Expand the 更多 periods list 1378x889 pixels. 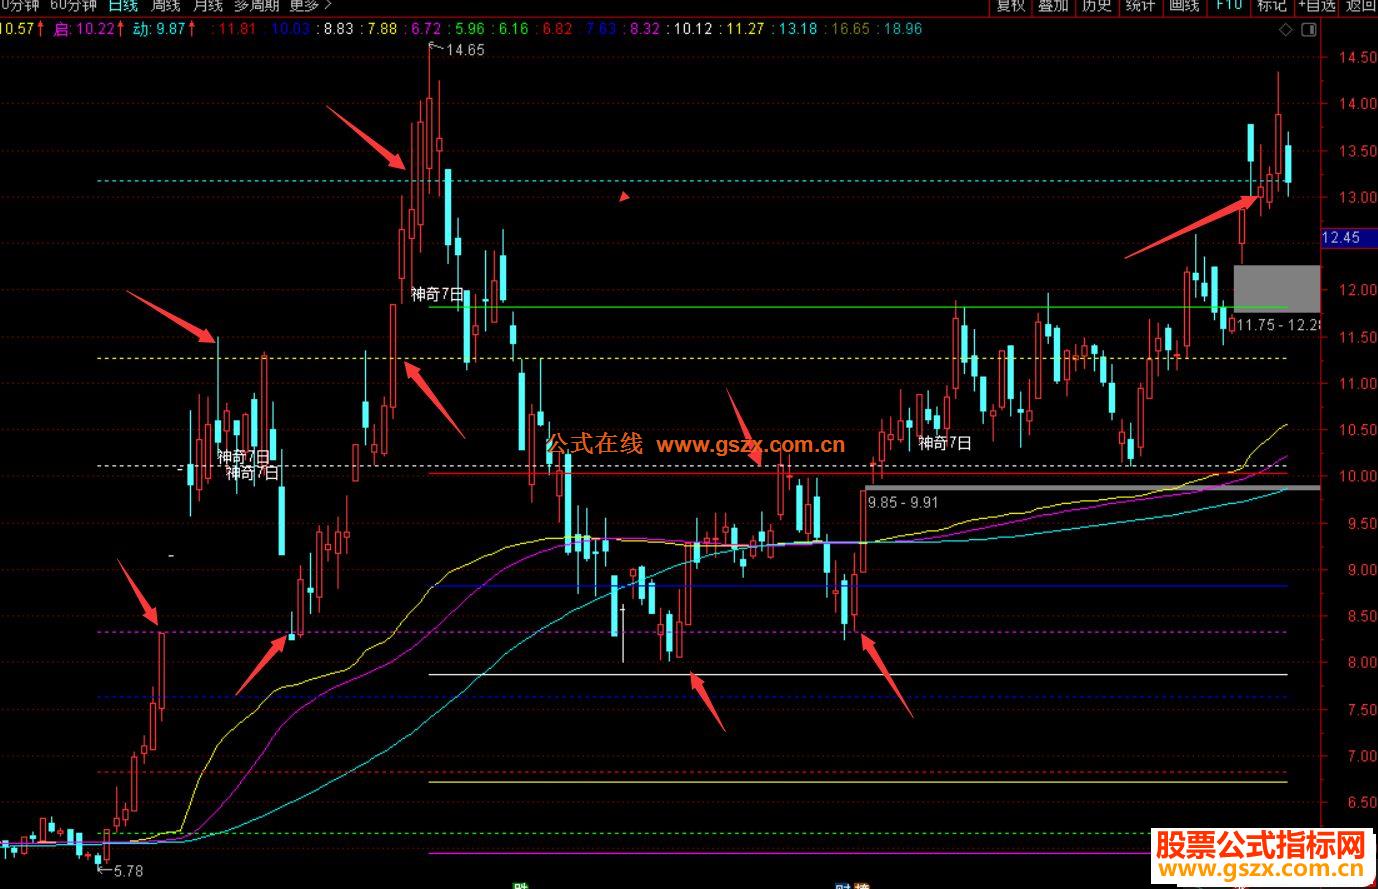310,5
